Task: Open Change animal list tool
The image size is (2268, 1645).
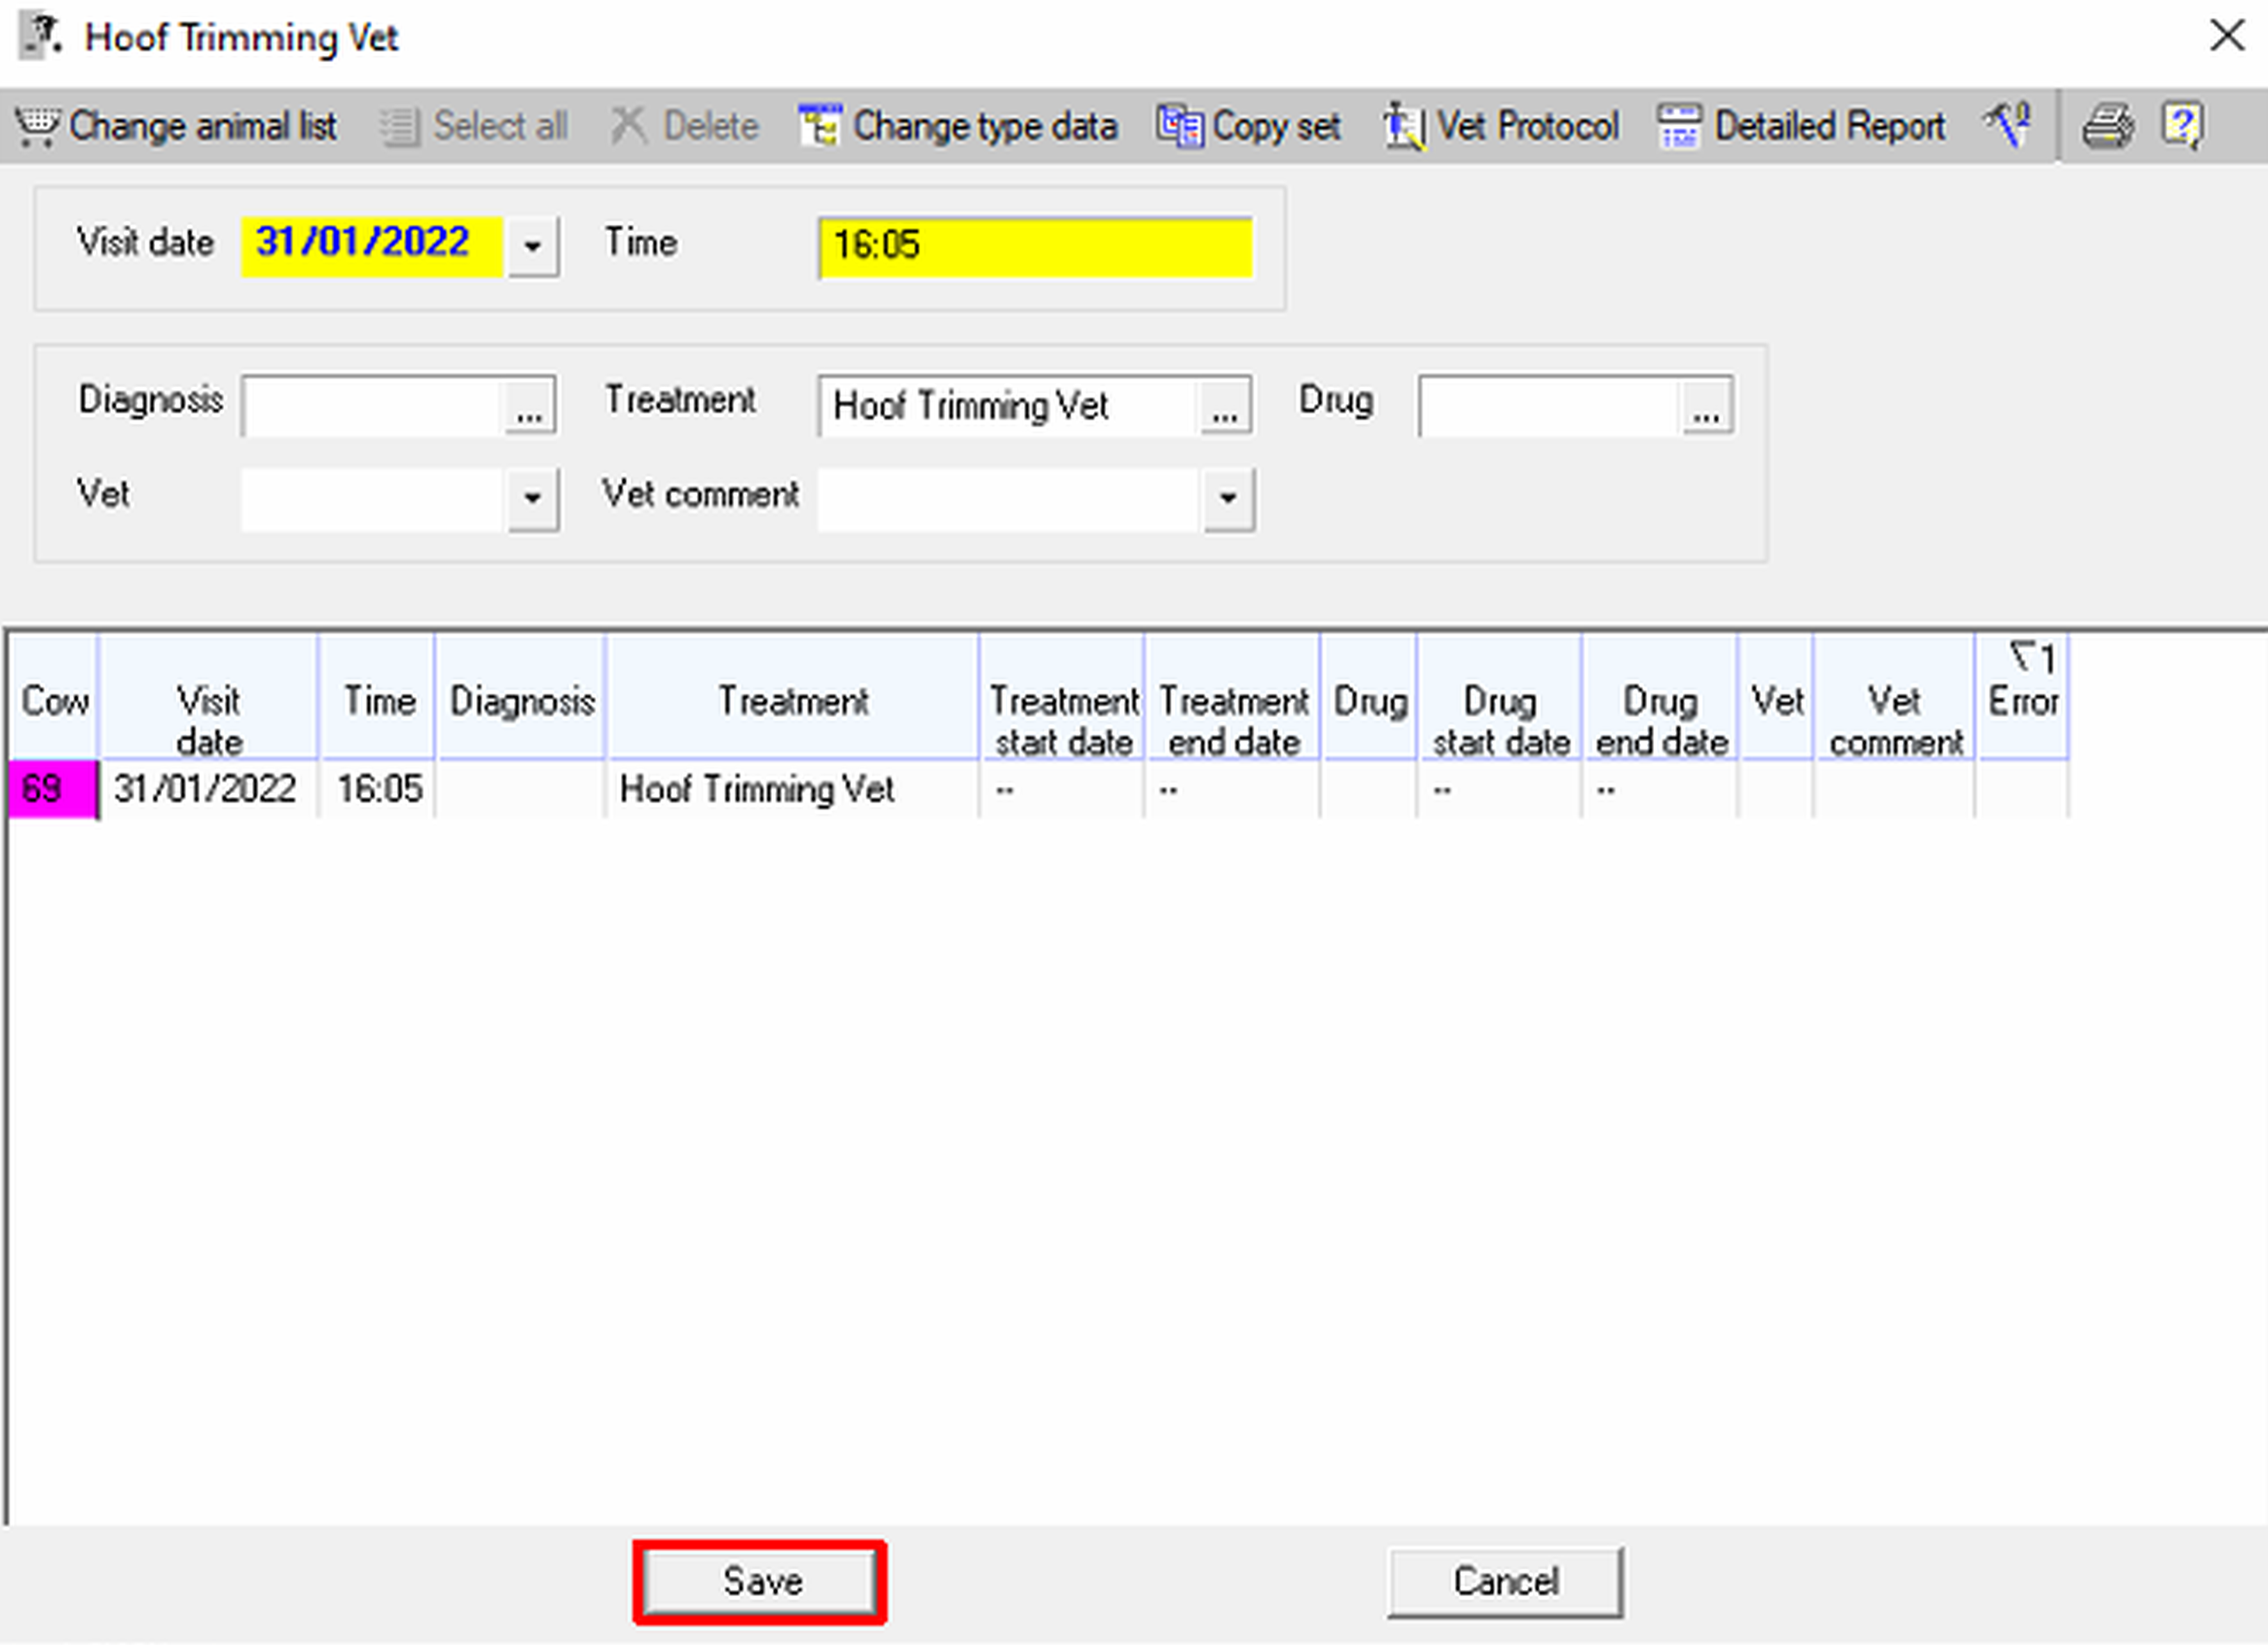Action: tap(176, 126)
